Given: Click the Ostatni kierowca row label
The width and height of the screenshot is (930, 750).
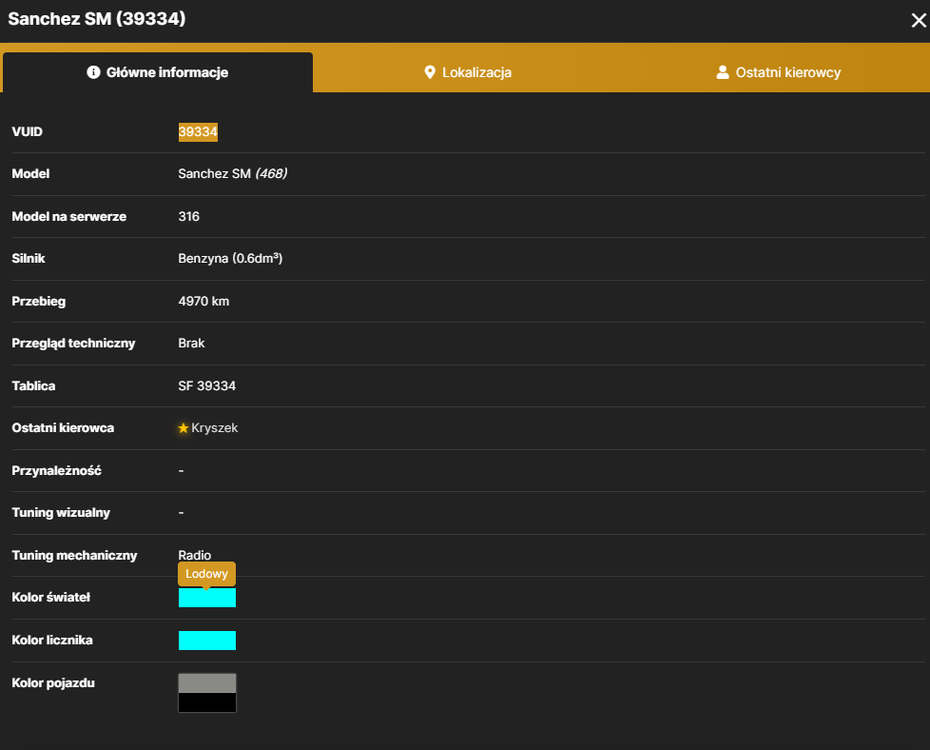Looking at the screenshot, I should pyautogui.click(x=63, y=428).
